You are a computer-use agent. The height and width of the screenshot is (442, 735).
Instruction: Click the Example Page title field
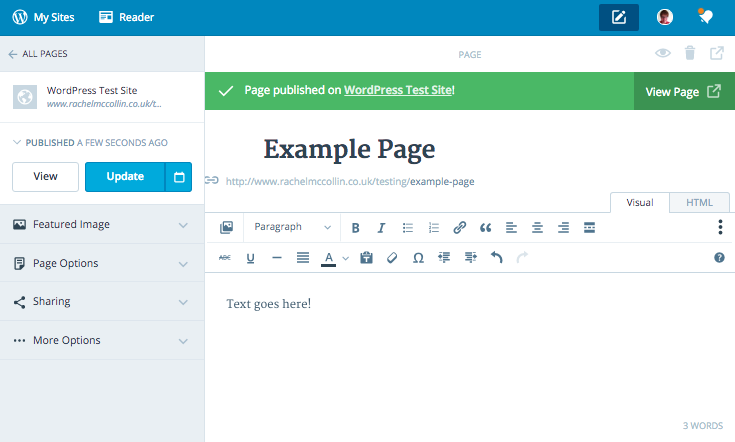349,150
